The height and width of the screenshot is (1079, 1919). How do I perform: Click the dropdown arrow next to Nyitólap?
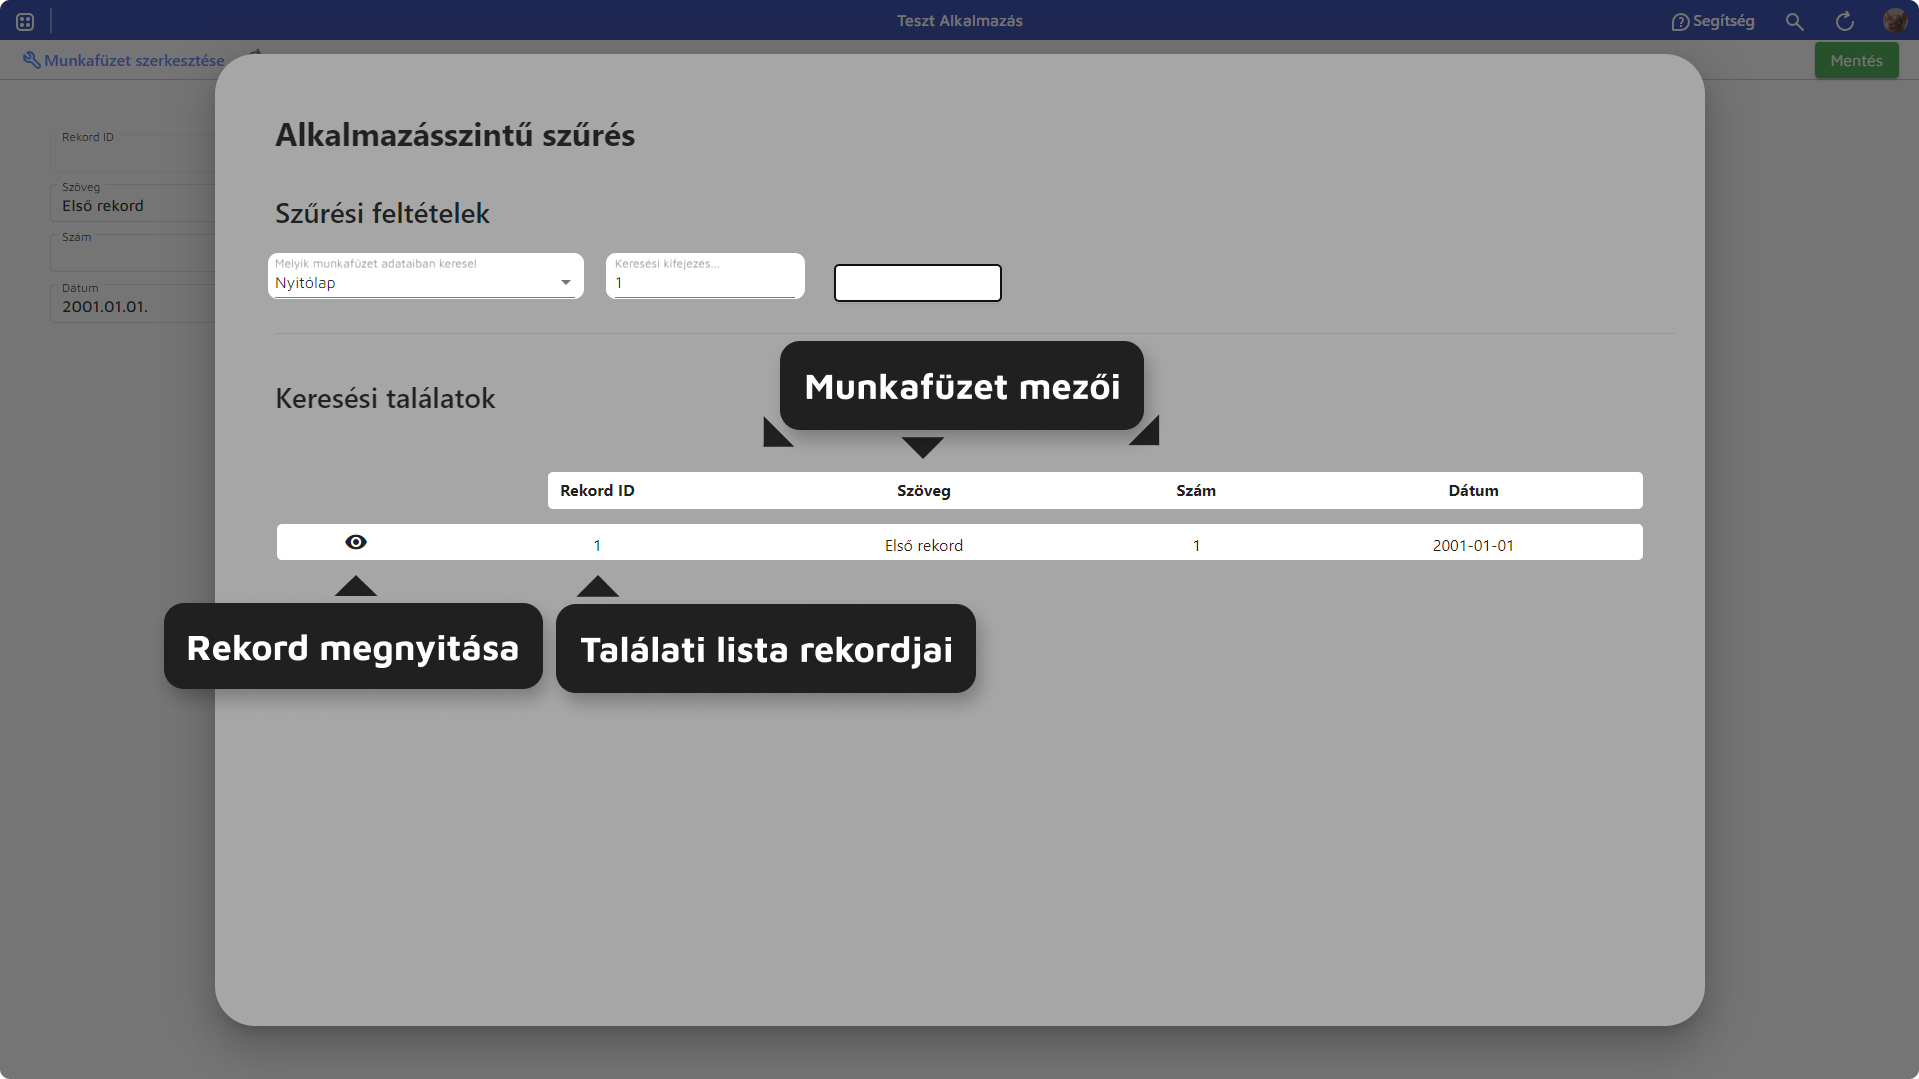click(566, 283)
